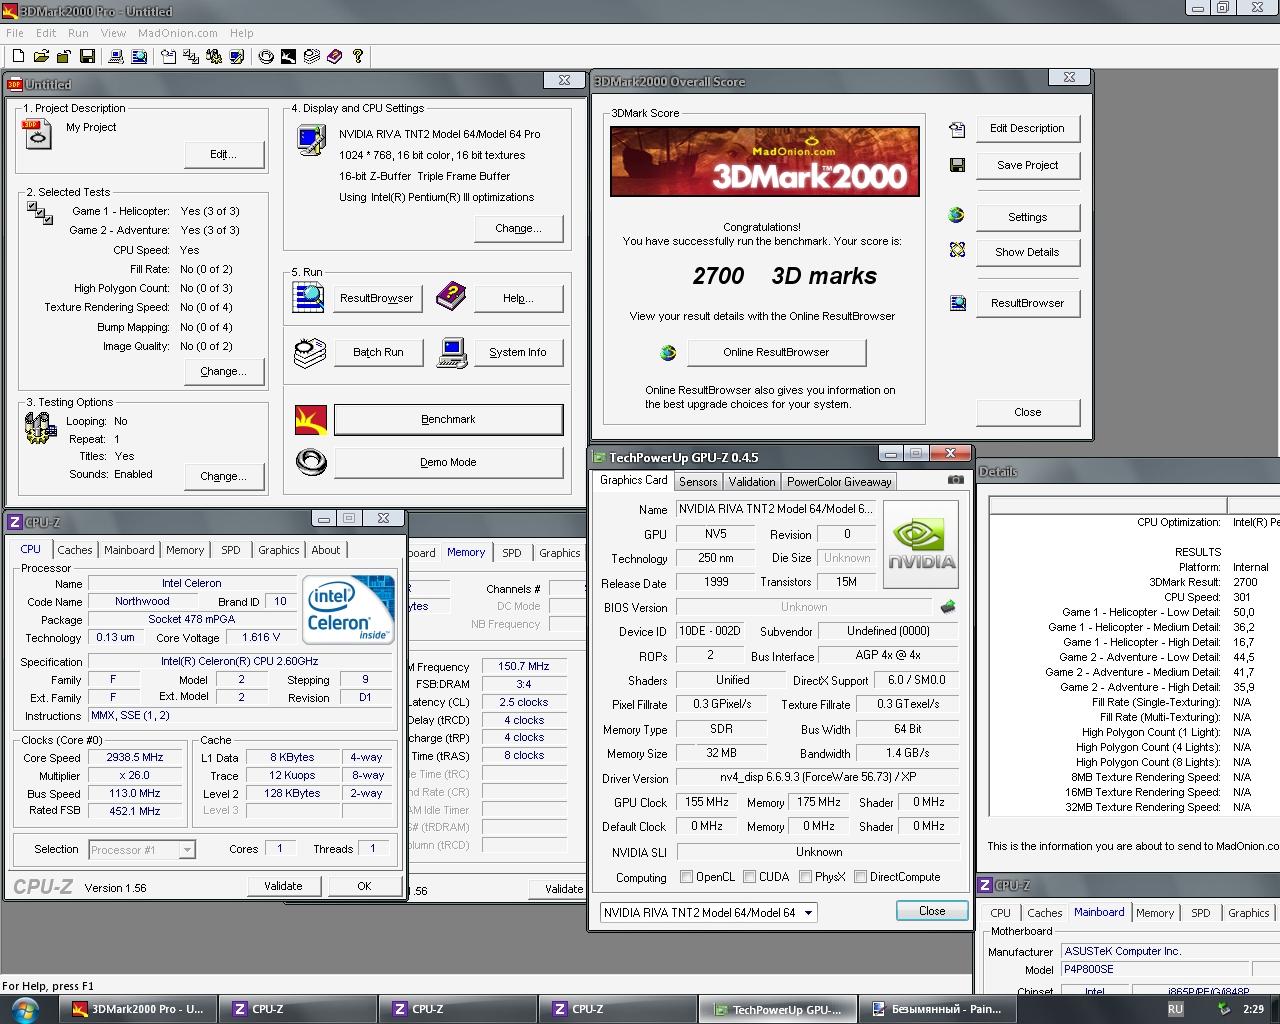
Task: Enable the OpenCL checkbox in GPU-Z
Action: click(x=686, y=877)
